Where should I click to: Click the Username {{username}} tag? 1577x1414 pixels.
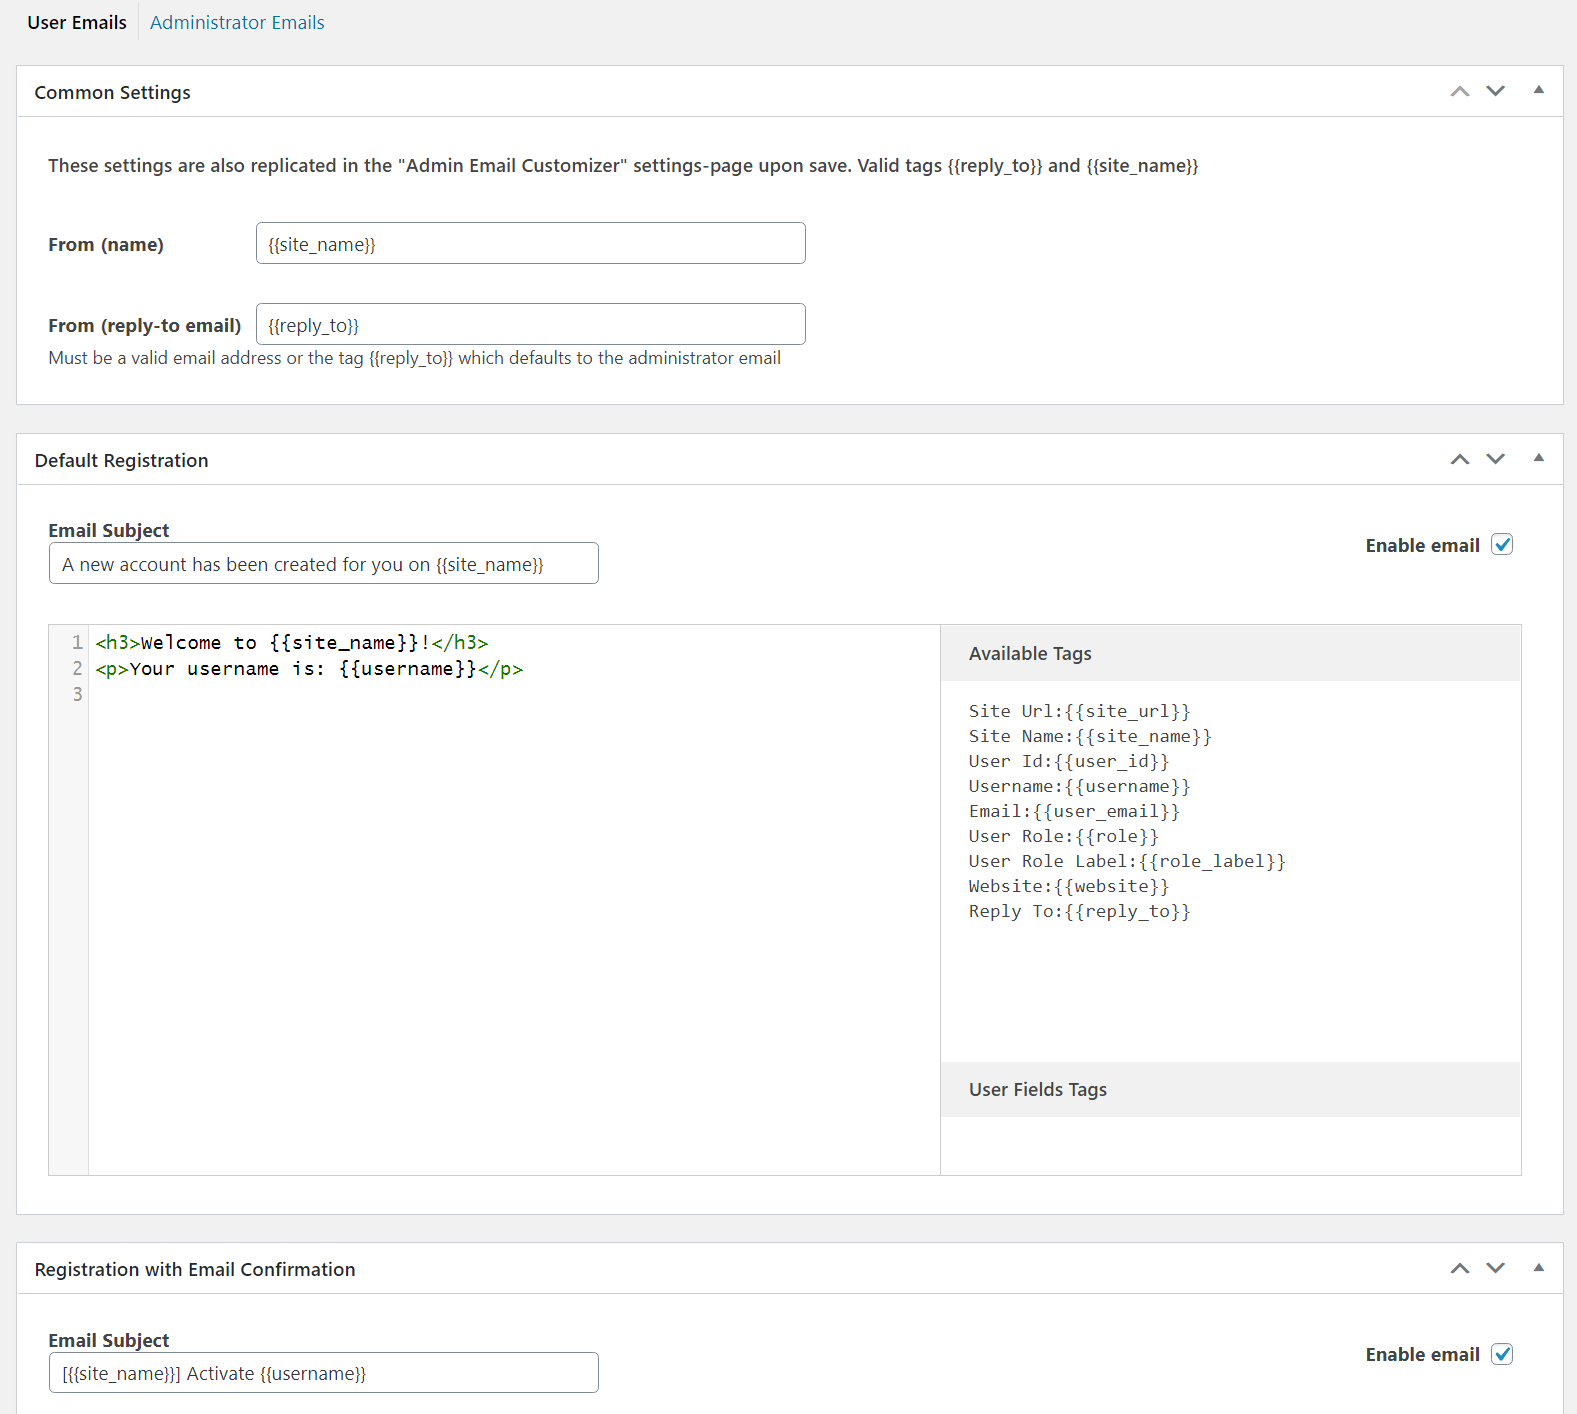point(1079,786)
